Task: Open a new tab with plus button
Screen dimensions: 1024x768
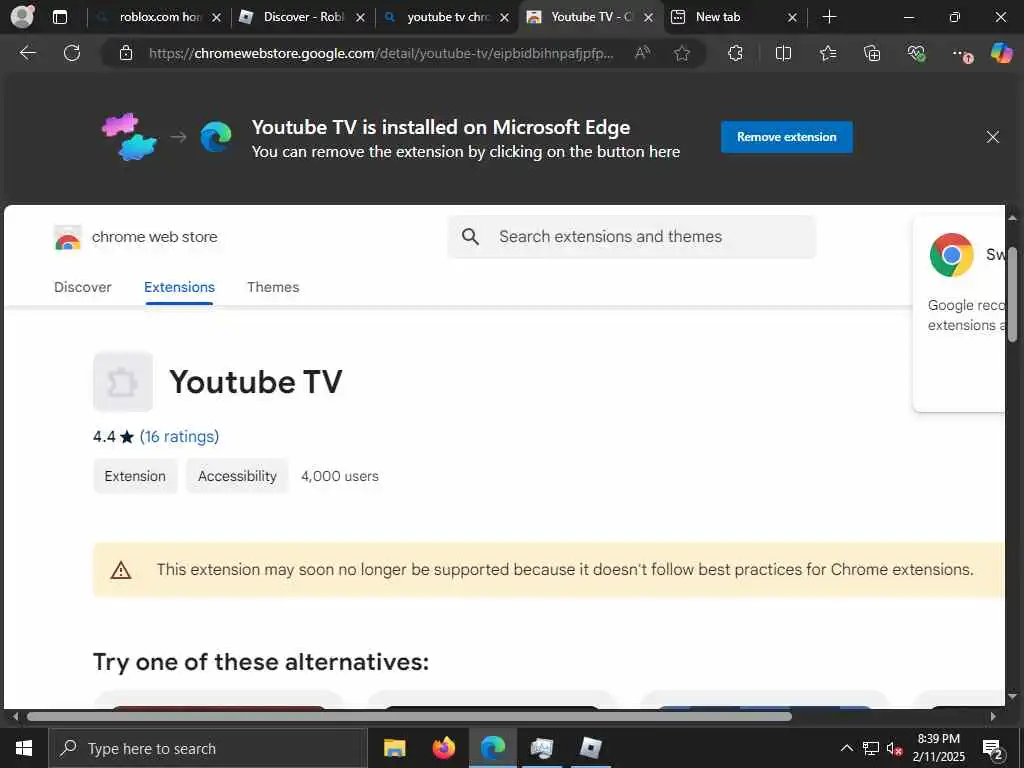Action: click(x=829, y=17)
